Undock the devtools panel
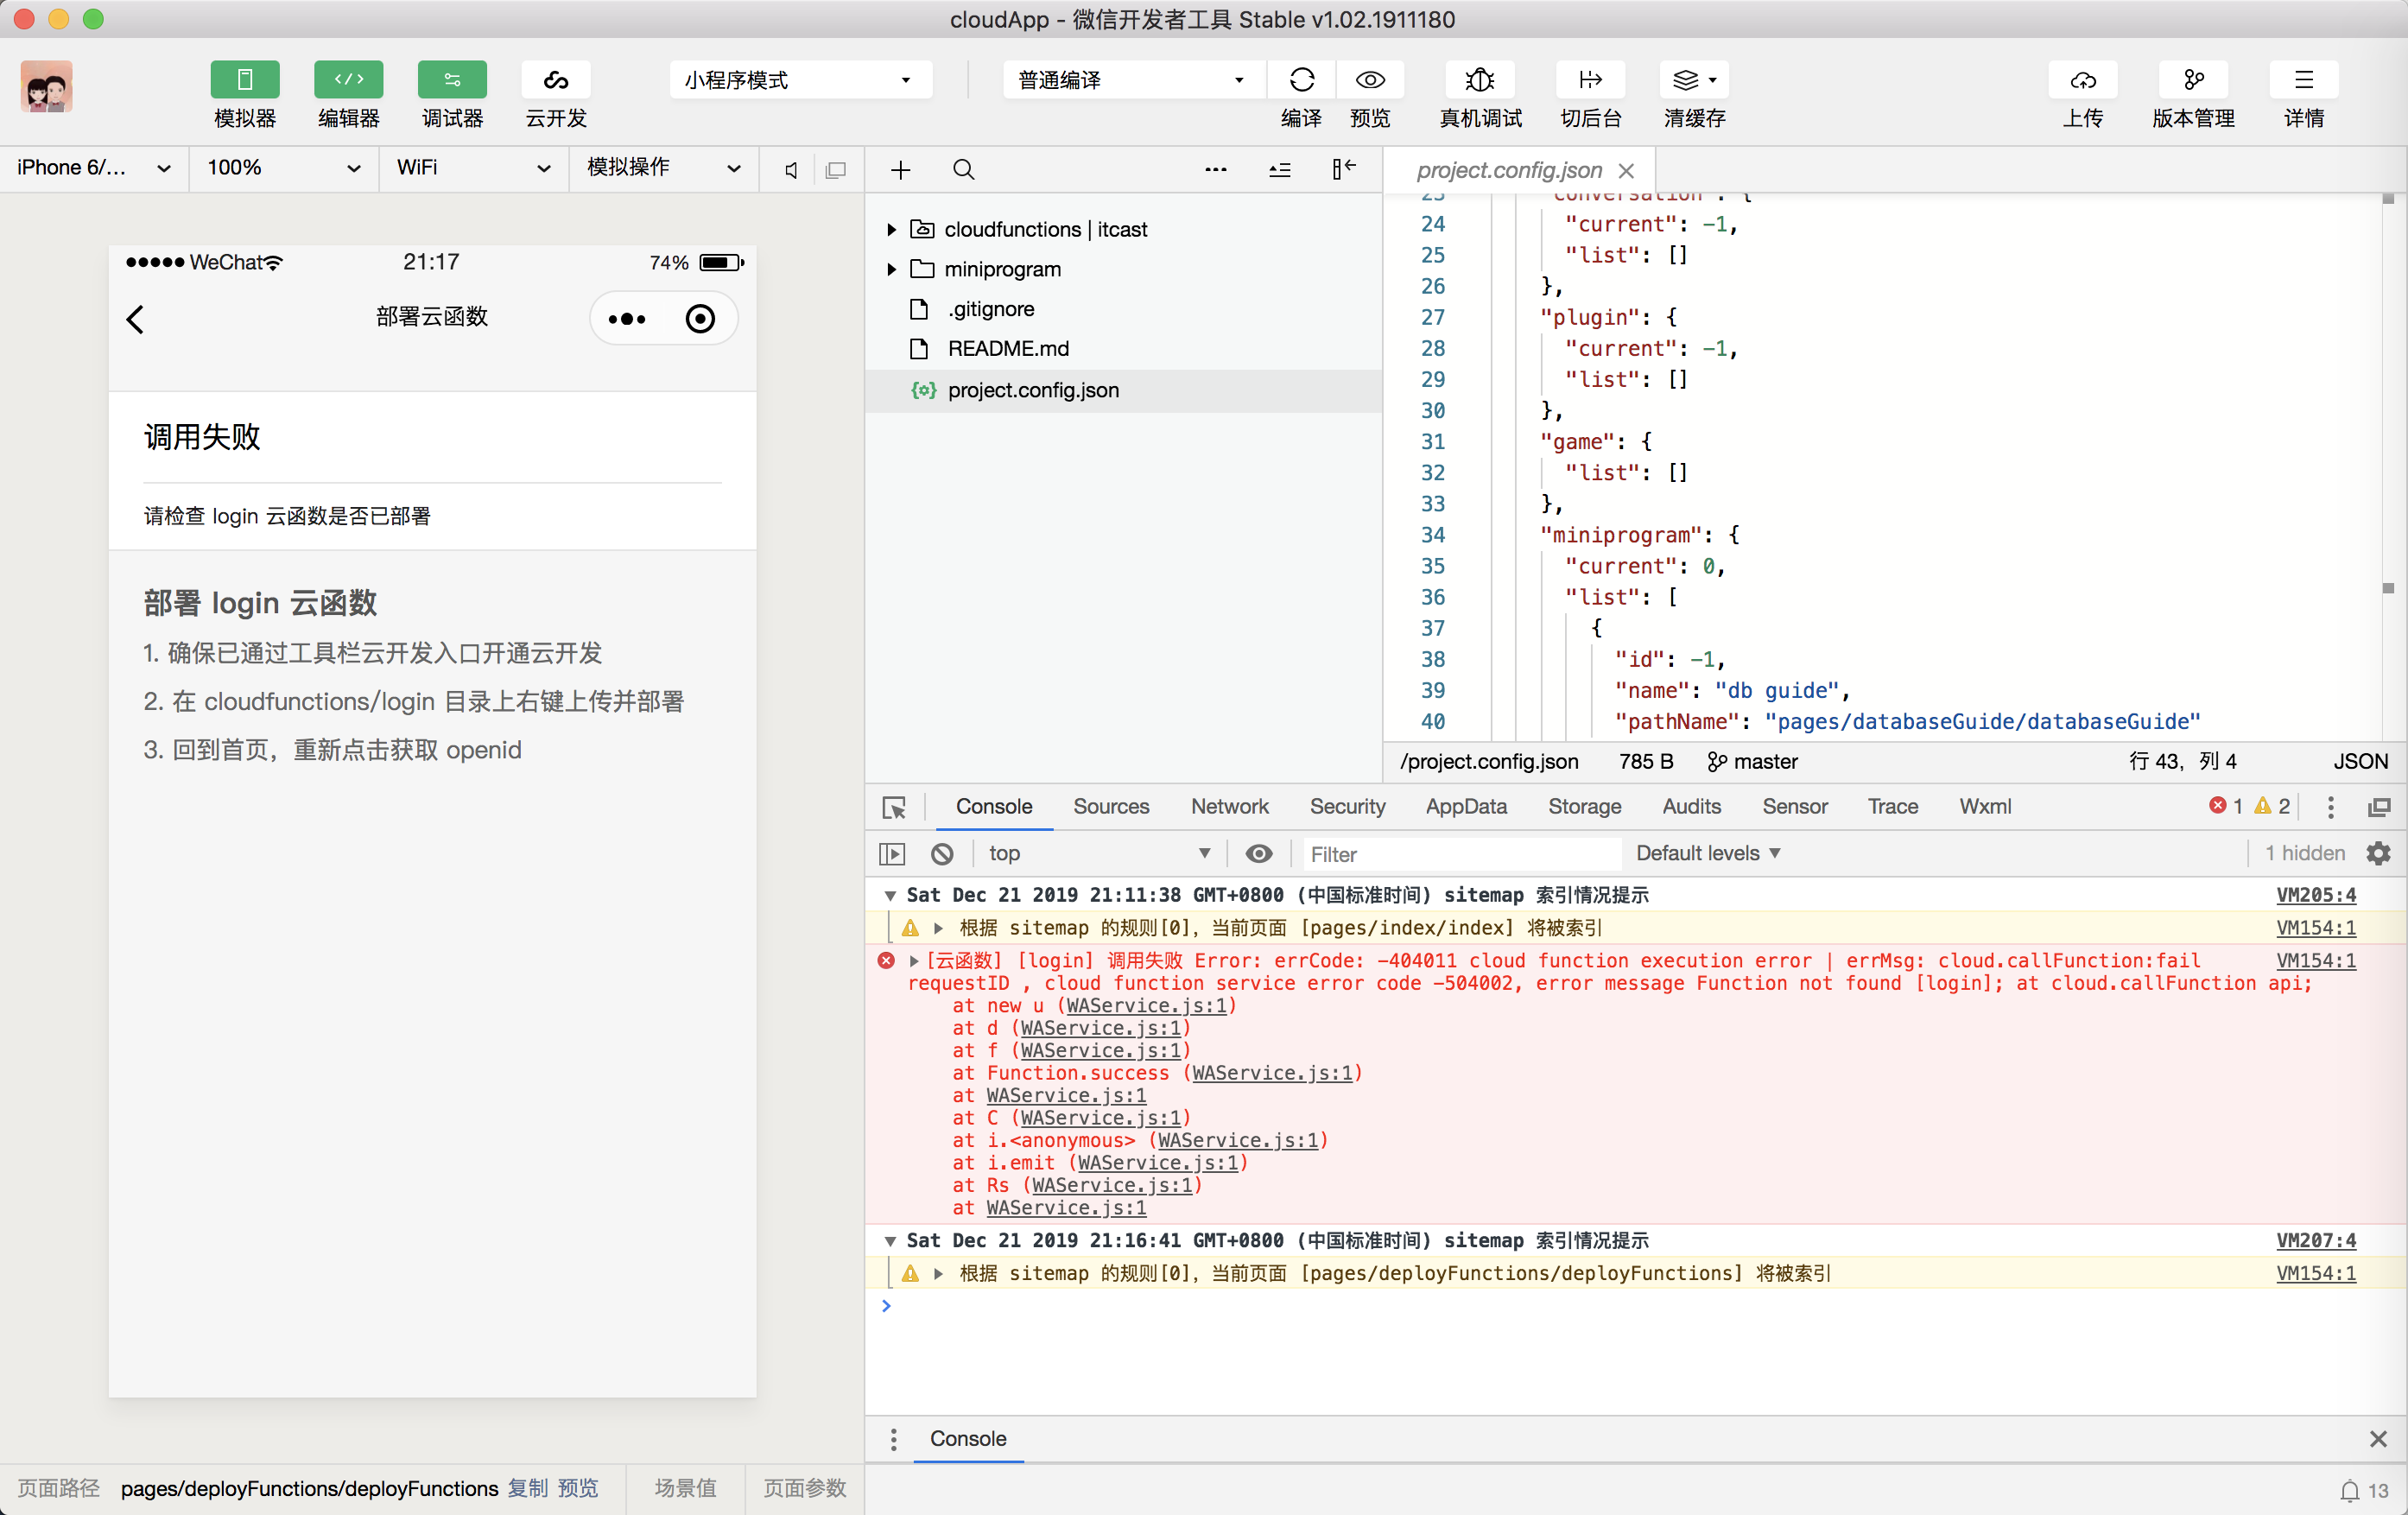Viewport: 2408px width, 1515px height. point(2379,807)
